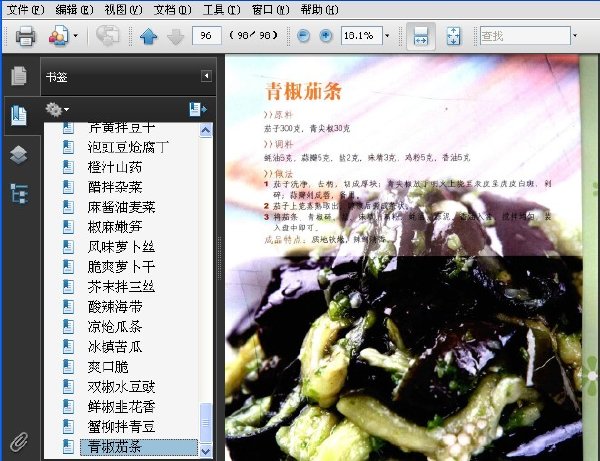
Task: Open bookmark 蟹柳拌青豆
Action: point(121,427)
